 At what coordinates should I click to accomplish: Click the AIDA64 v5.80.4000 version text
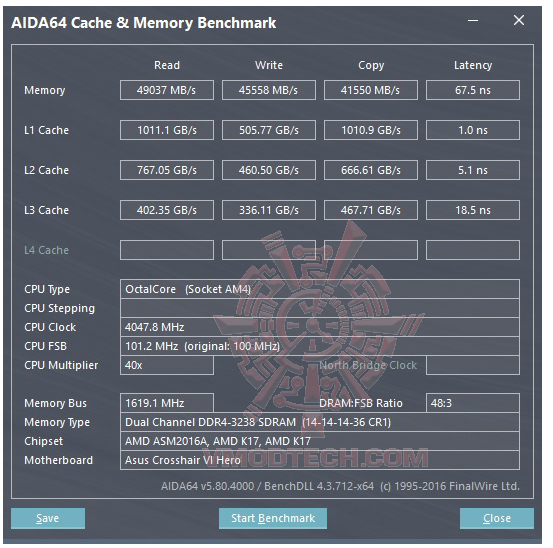coord(340,486)
